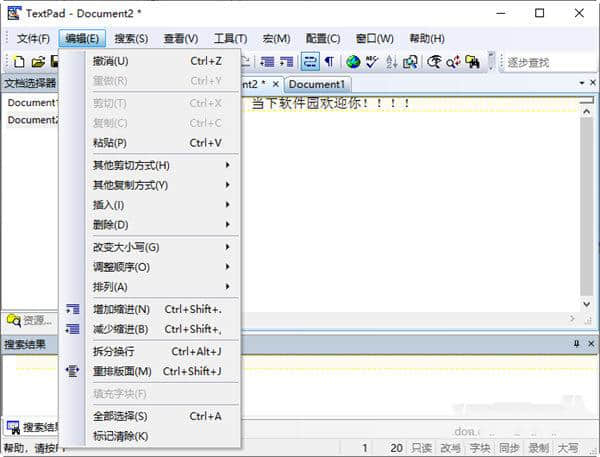Toggle the 只读 read-only status indicator
The height and width of the screenshot is (457, 600).
(422, 448)
